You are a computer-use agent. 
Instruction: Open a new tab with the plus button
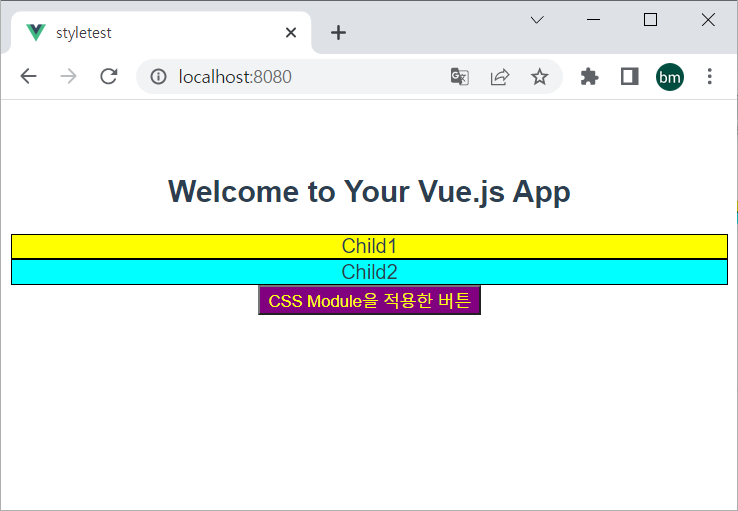click(x=338, y=32)
